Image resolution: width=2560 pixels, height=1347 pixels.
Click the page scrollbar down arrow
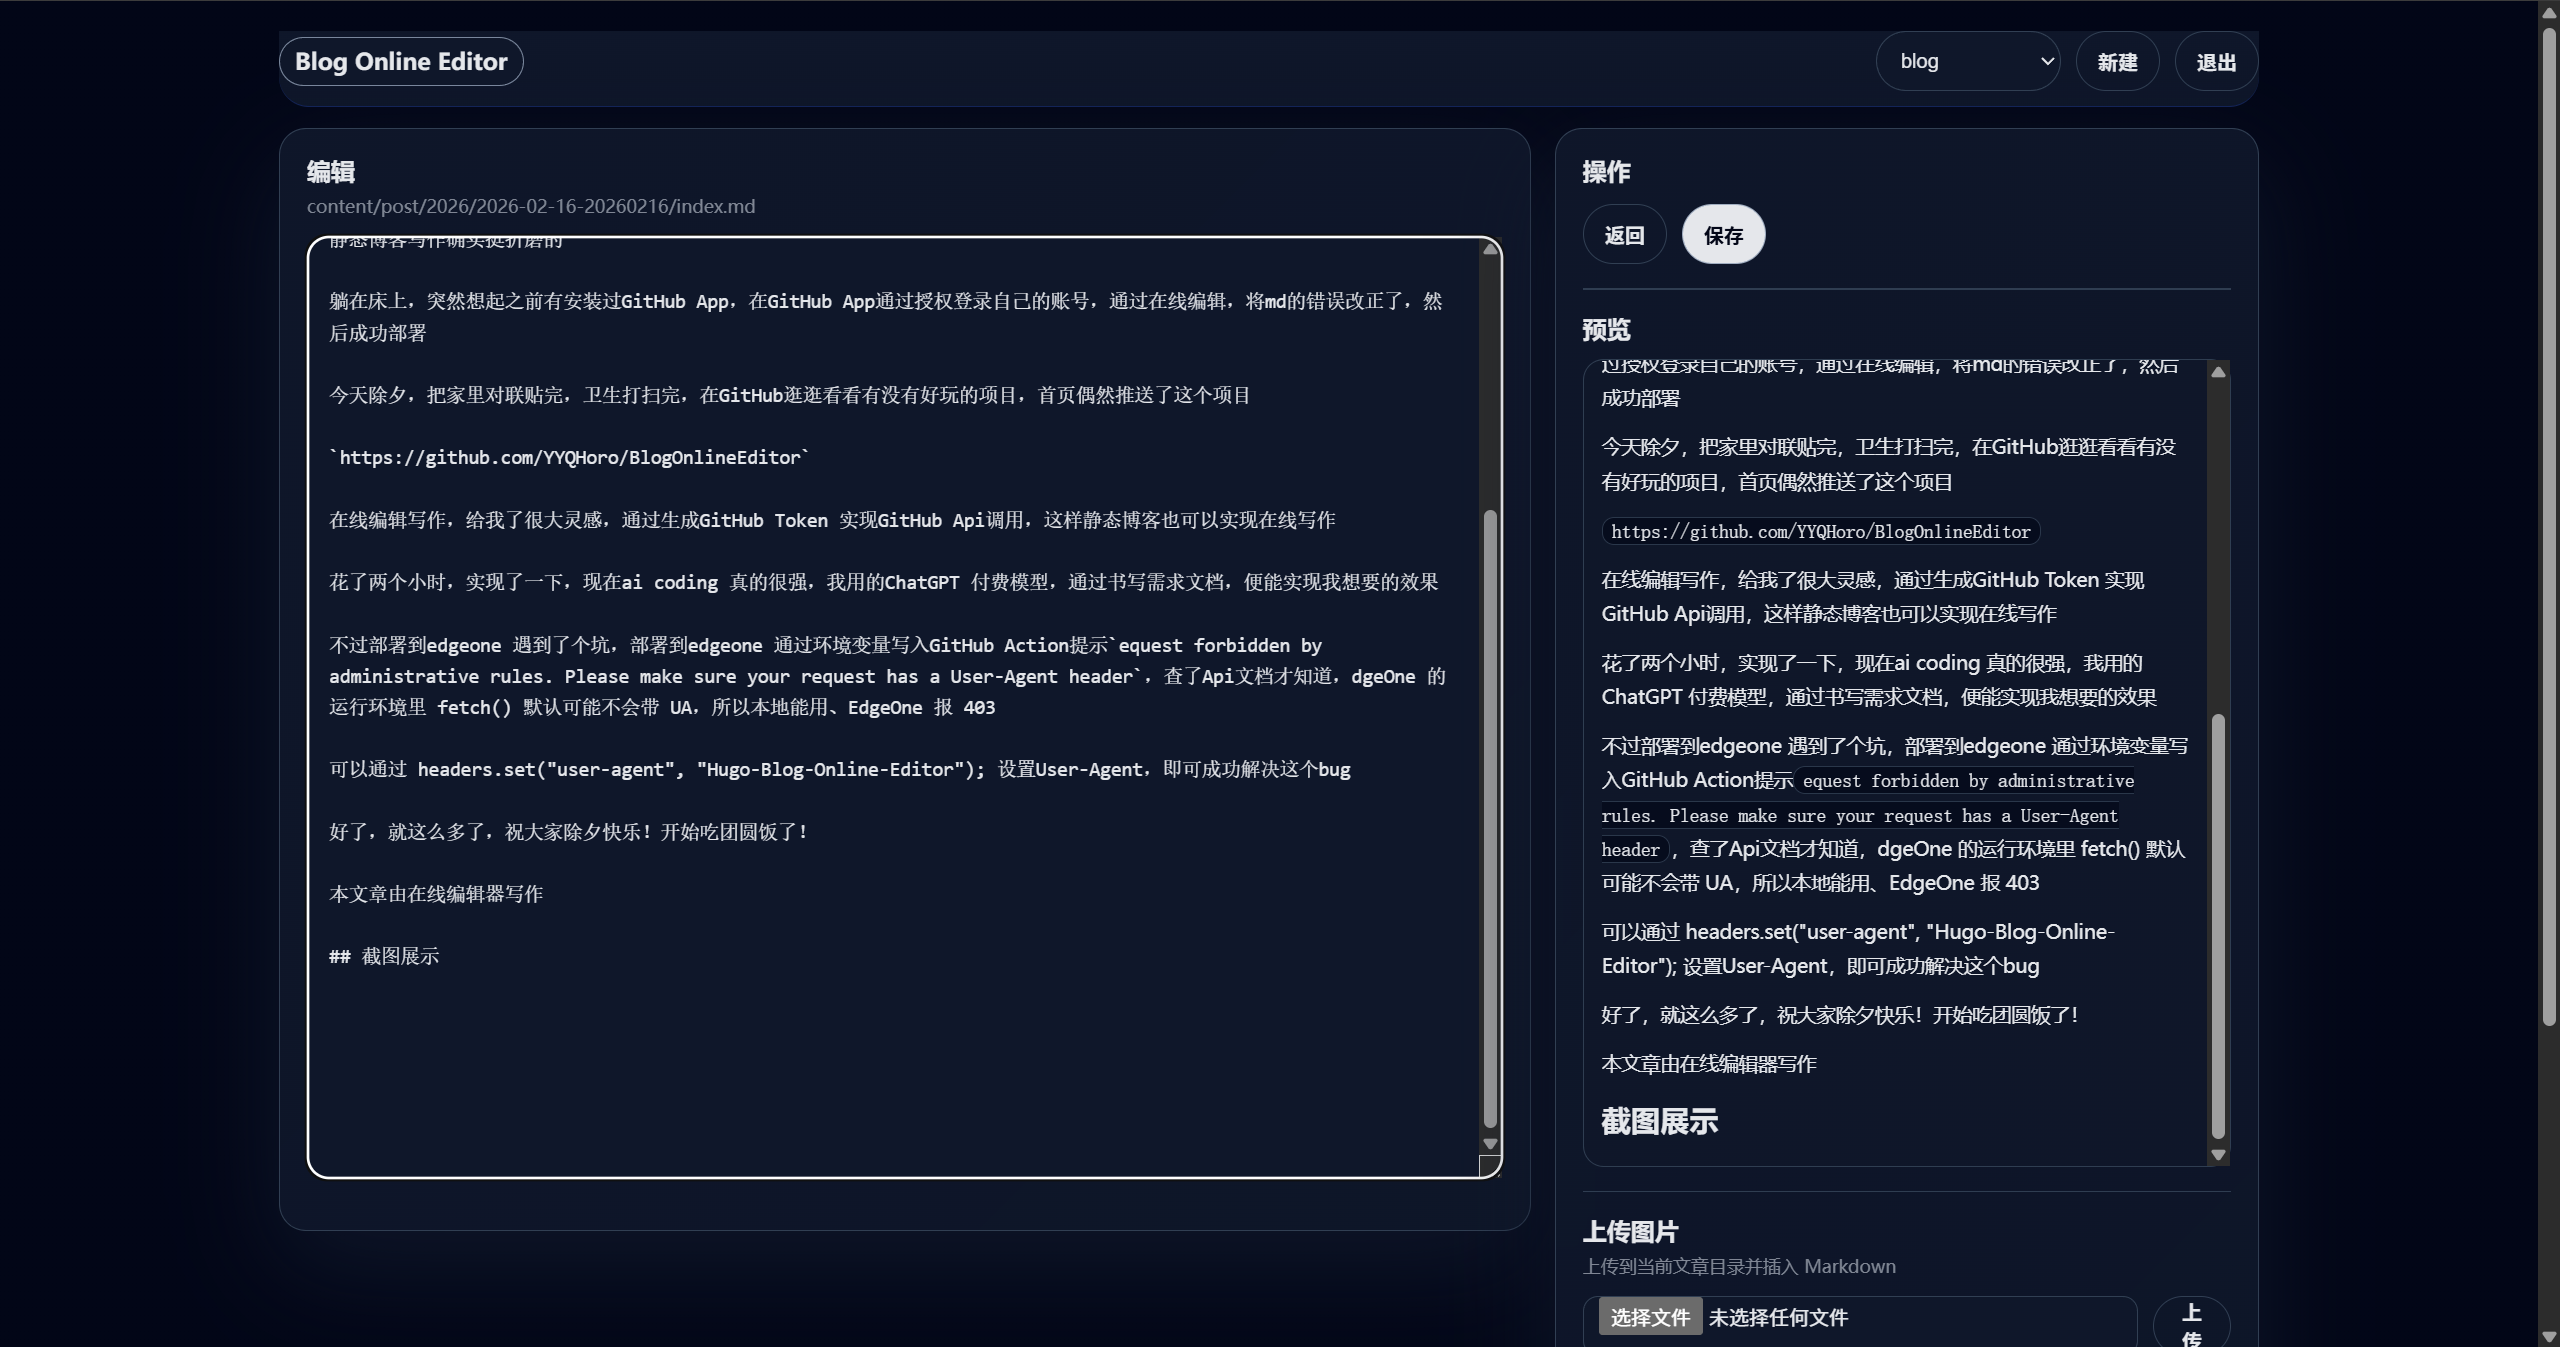[2549, 1337]
